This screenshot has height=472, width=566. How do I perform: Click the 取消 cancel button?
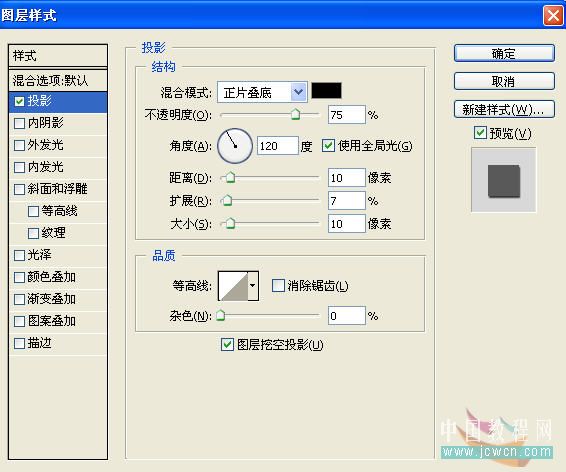point(504,81)
